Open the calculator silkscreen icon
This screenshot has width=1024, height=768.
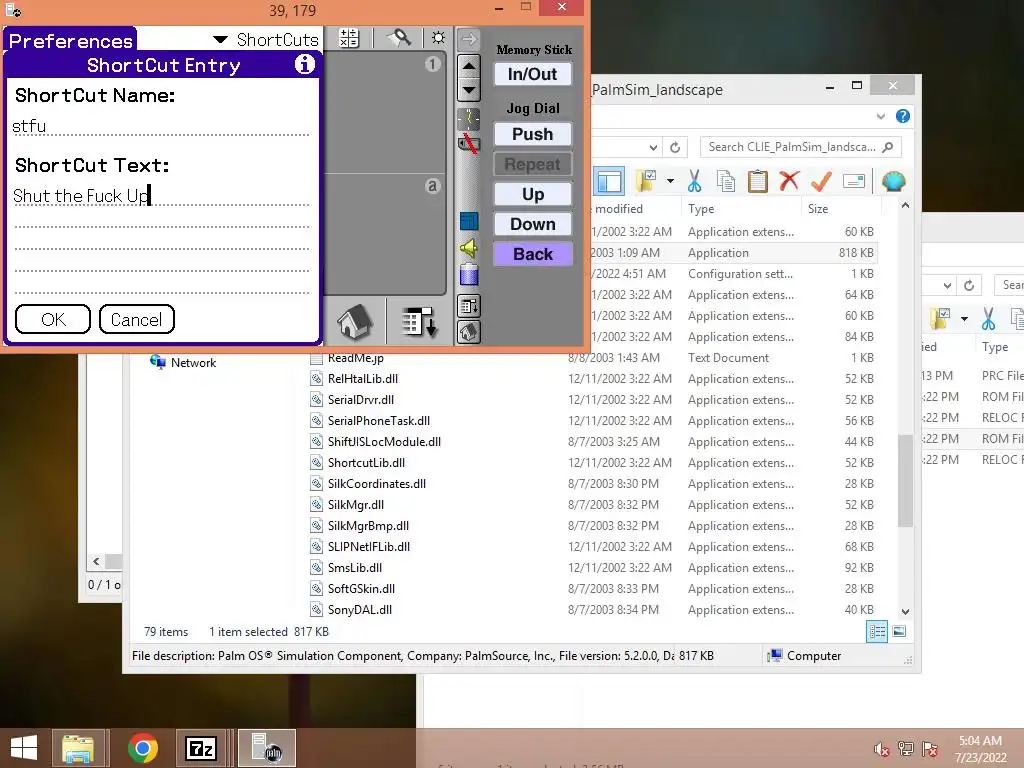(x=349, y=38)
